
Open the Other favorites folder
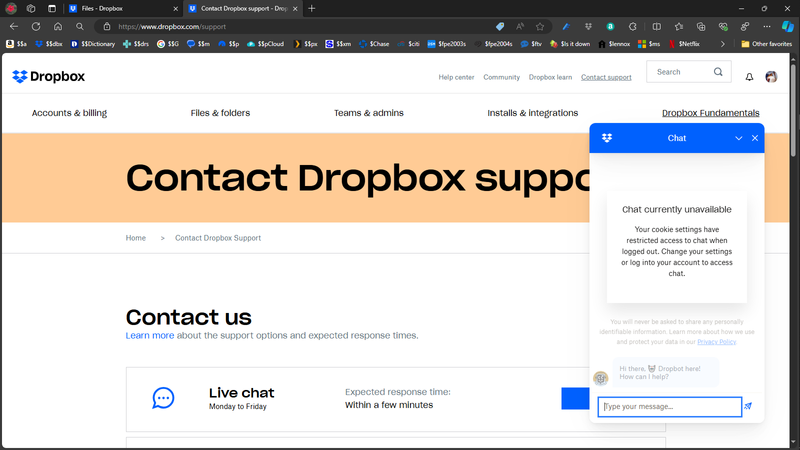(766, 44)
